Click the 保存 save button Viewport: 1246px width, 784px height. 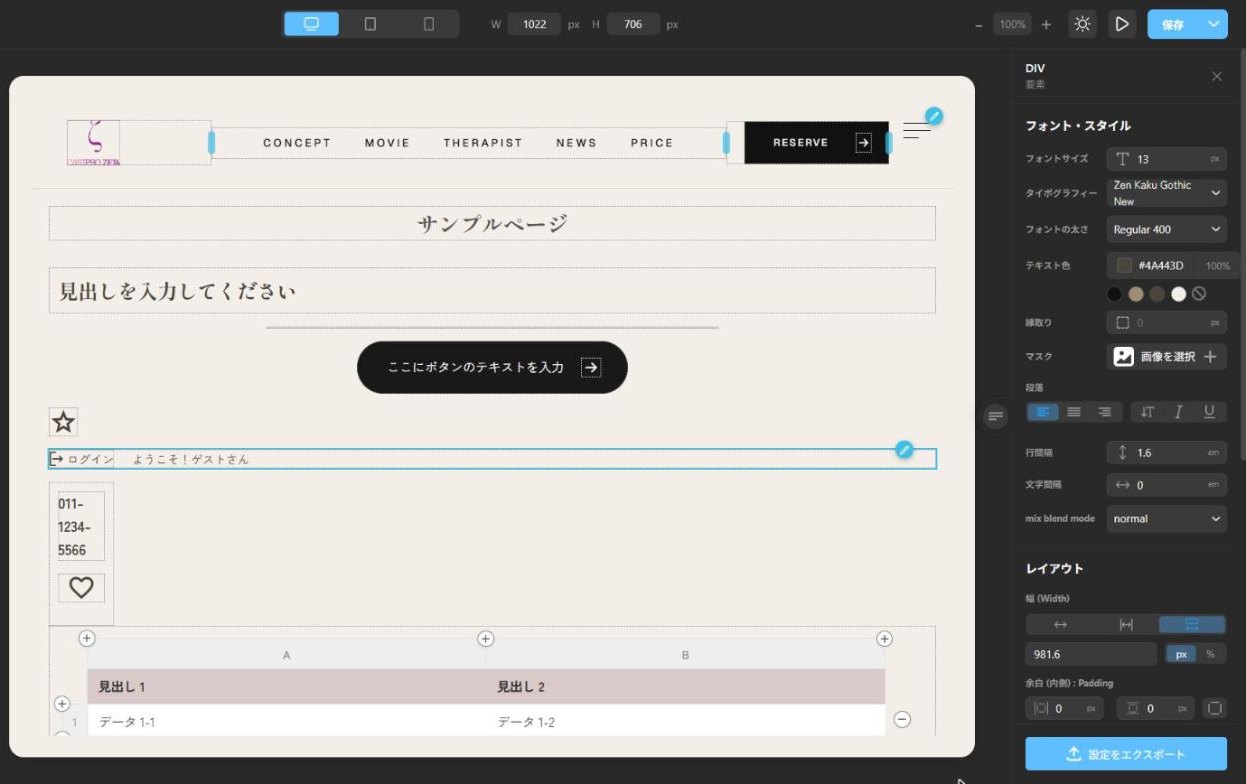1174,24
